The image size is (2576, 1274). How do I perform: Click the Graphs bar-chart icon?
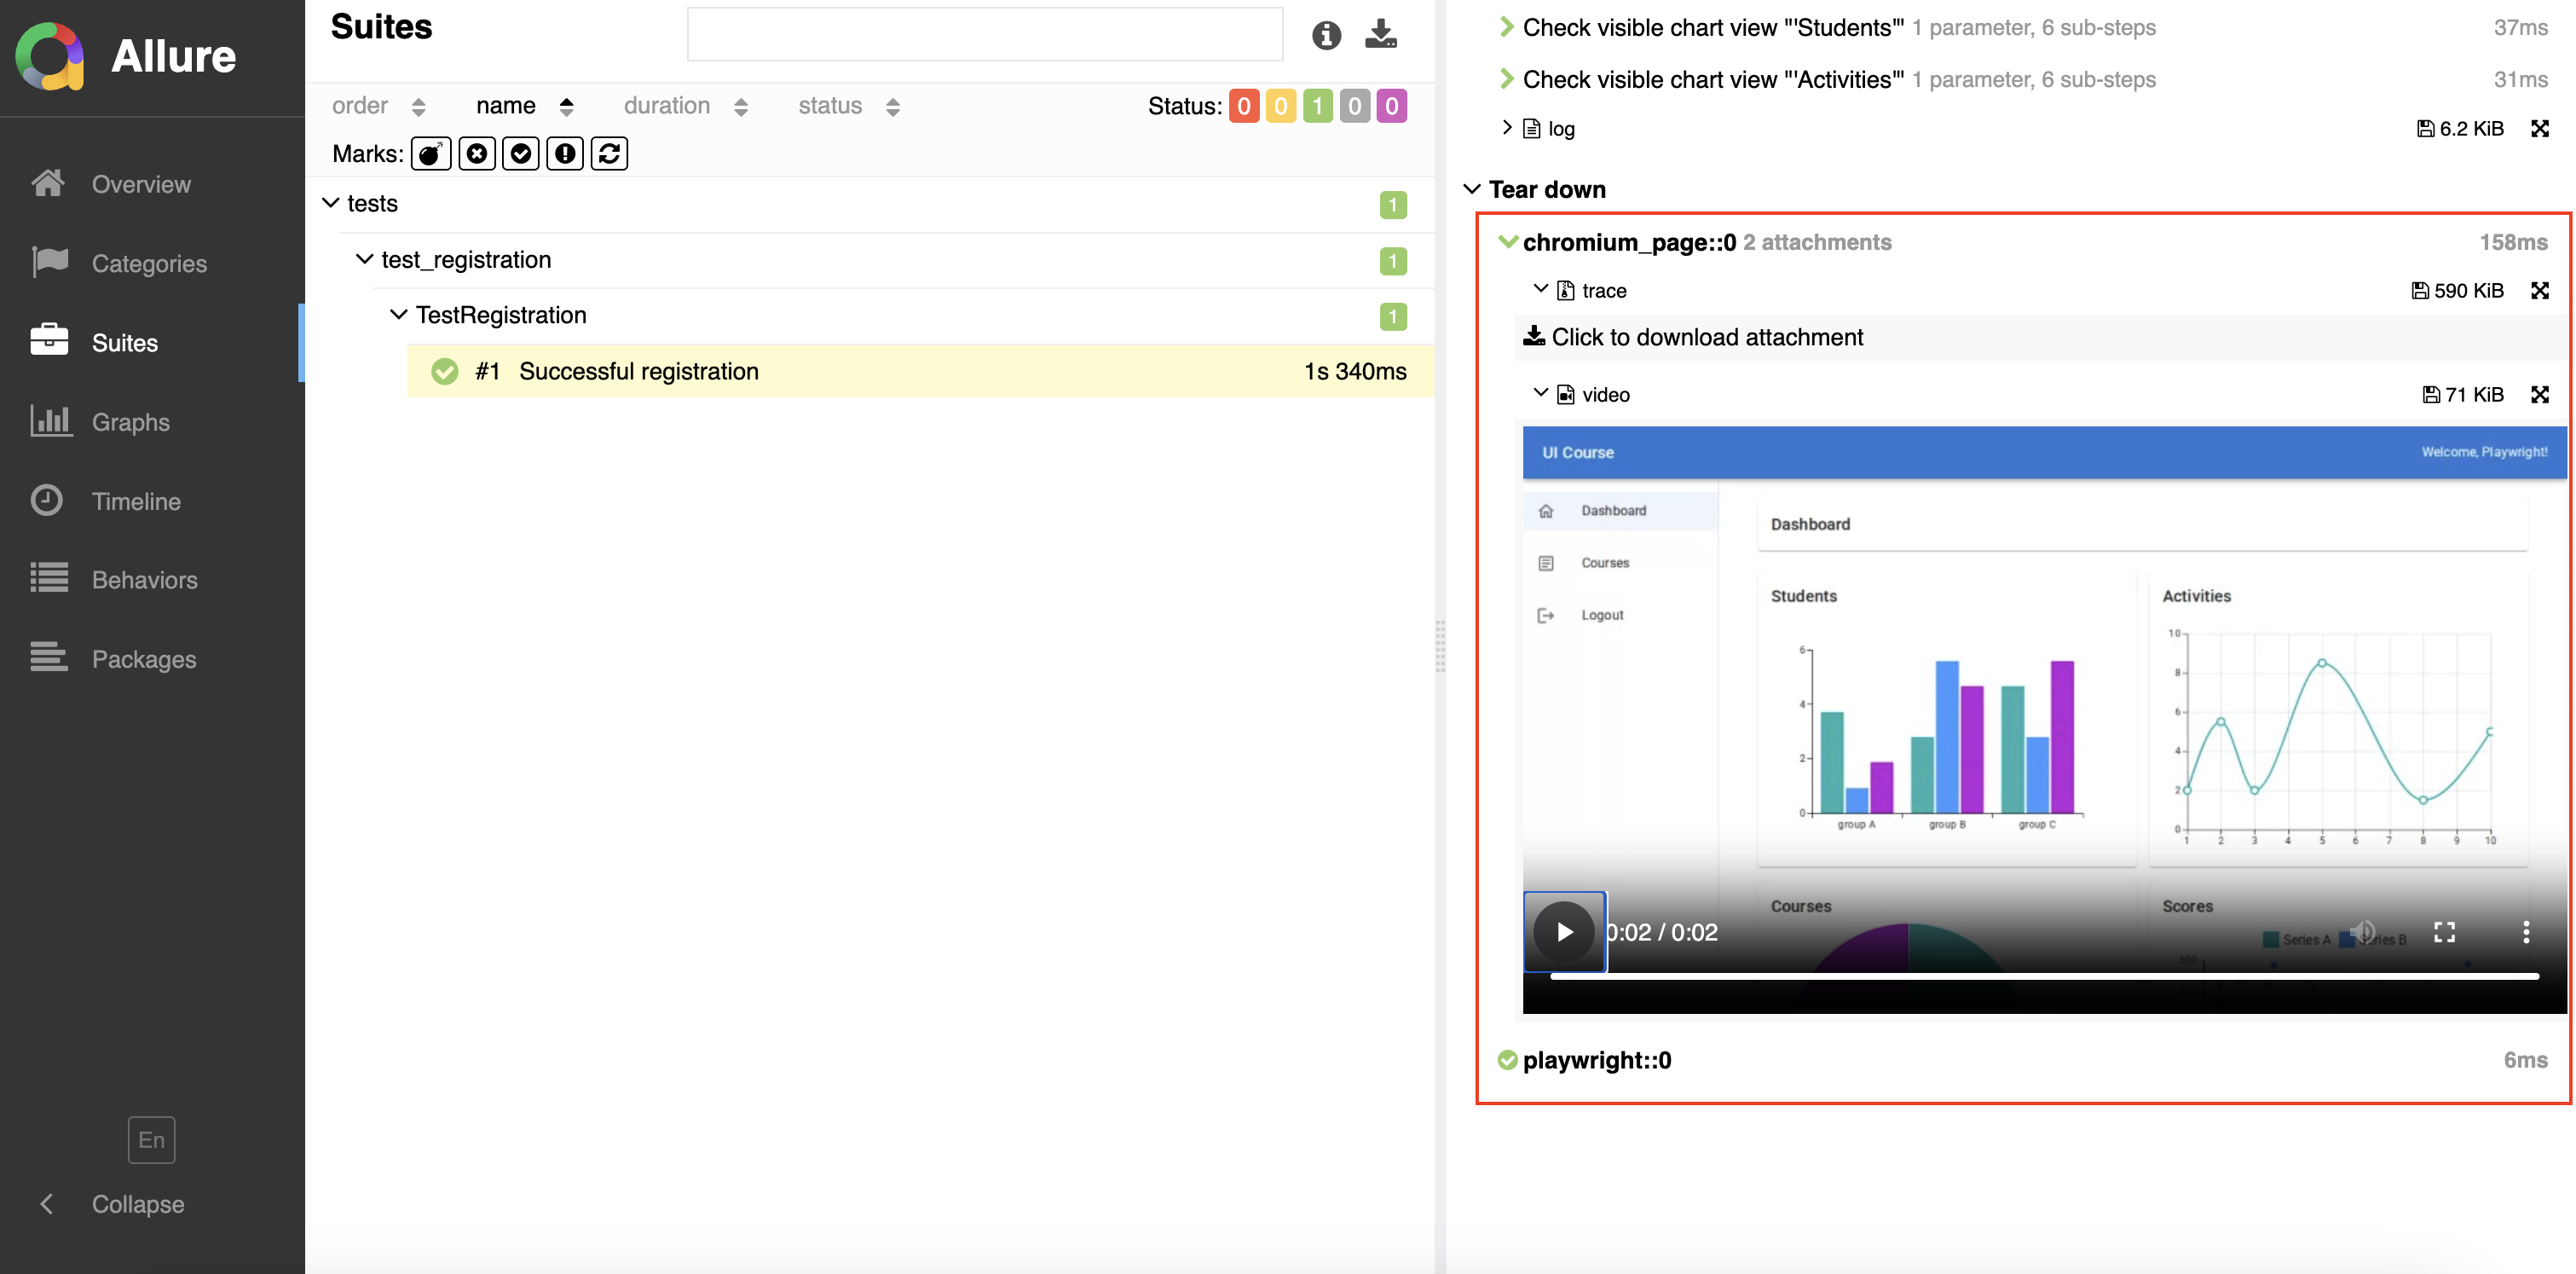click(50, 420)
